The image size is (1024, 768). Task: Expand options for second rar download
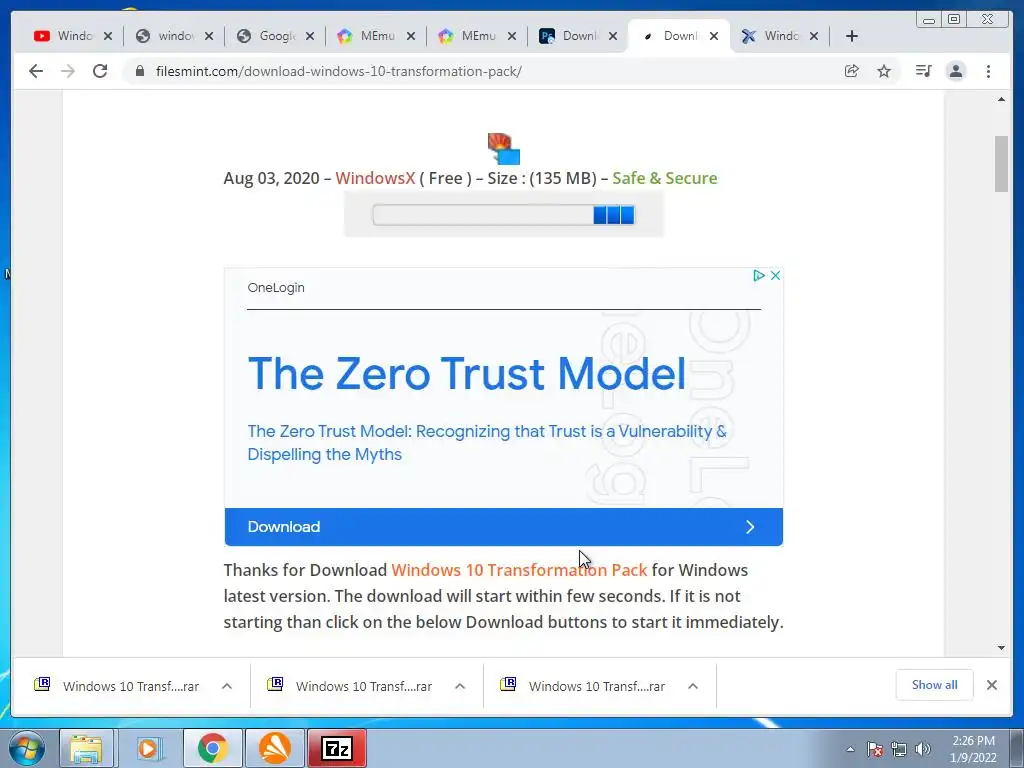click(460, 686)
